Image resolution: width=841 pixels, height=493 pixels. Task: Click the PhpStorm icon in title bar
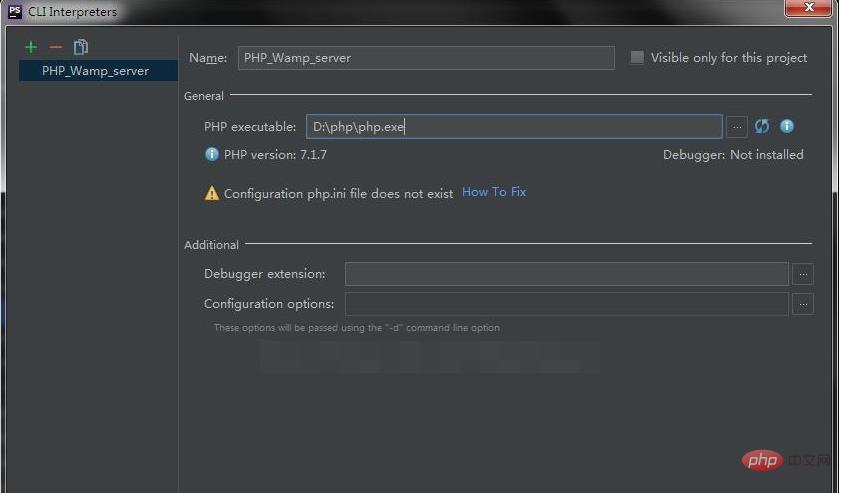coord(15,12)
